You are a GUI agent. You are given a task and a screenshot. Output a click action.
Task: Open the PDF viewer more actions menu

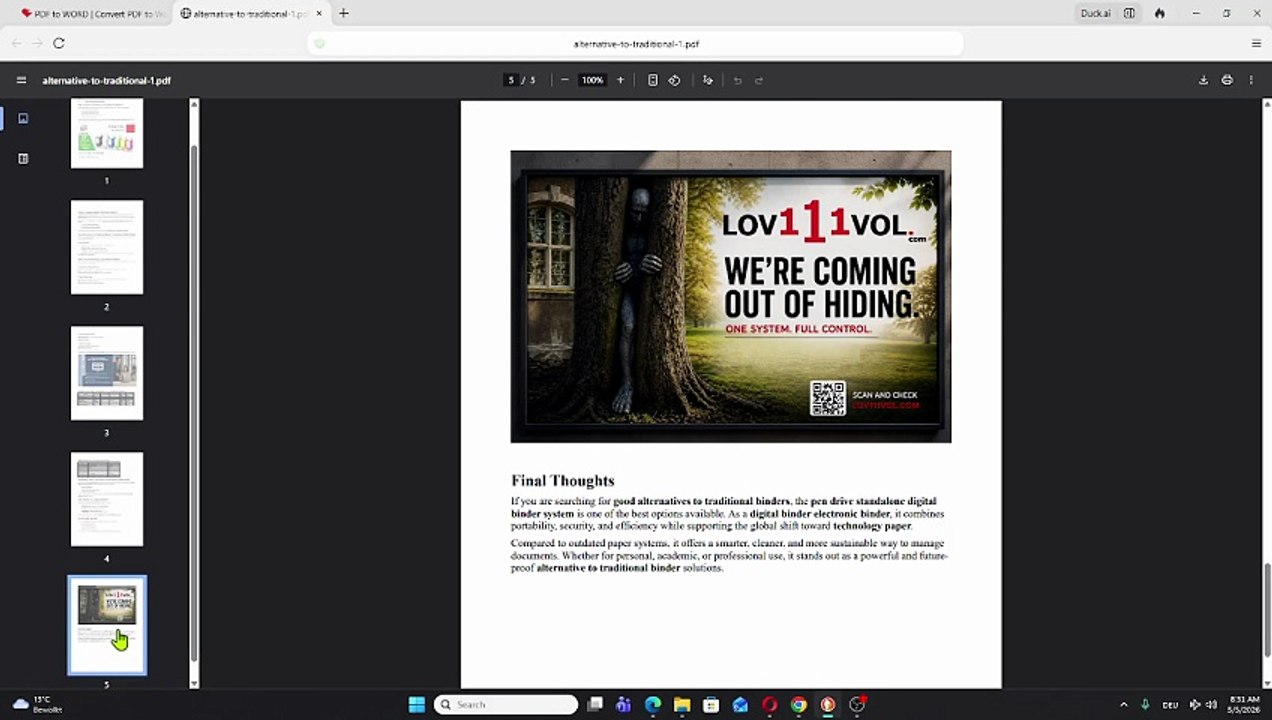pos(1251,80)
